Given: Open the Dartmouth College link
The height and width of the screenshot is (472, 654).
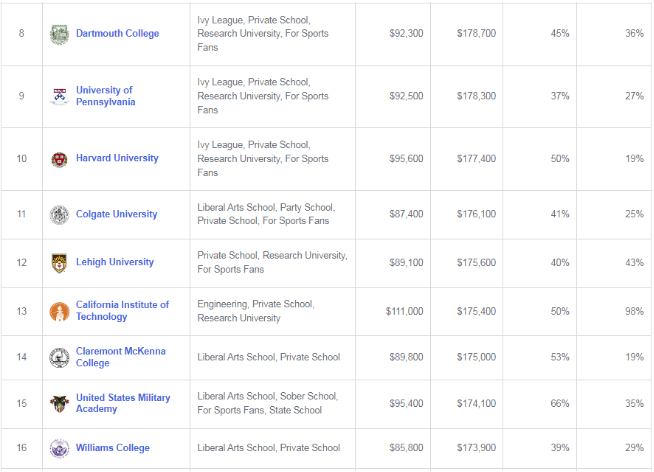Looking at the screenshot, I should click(118, 33).
